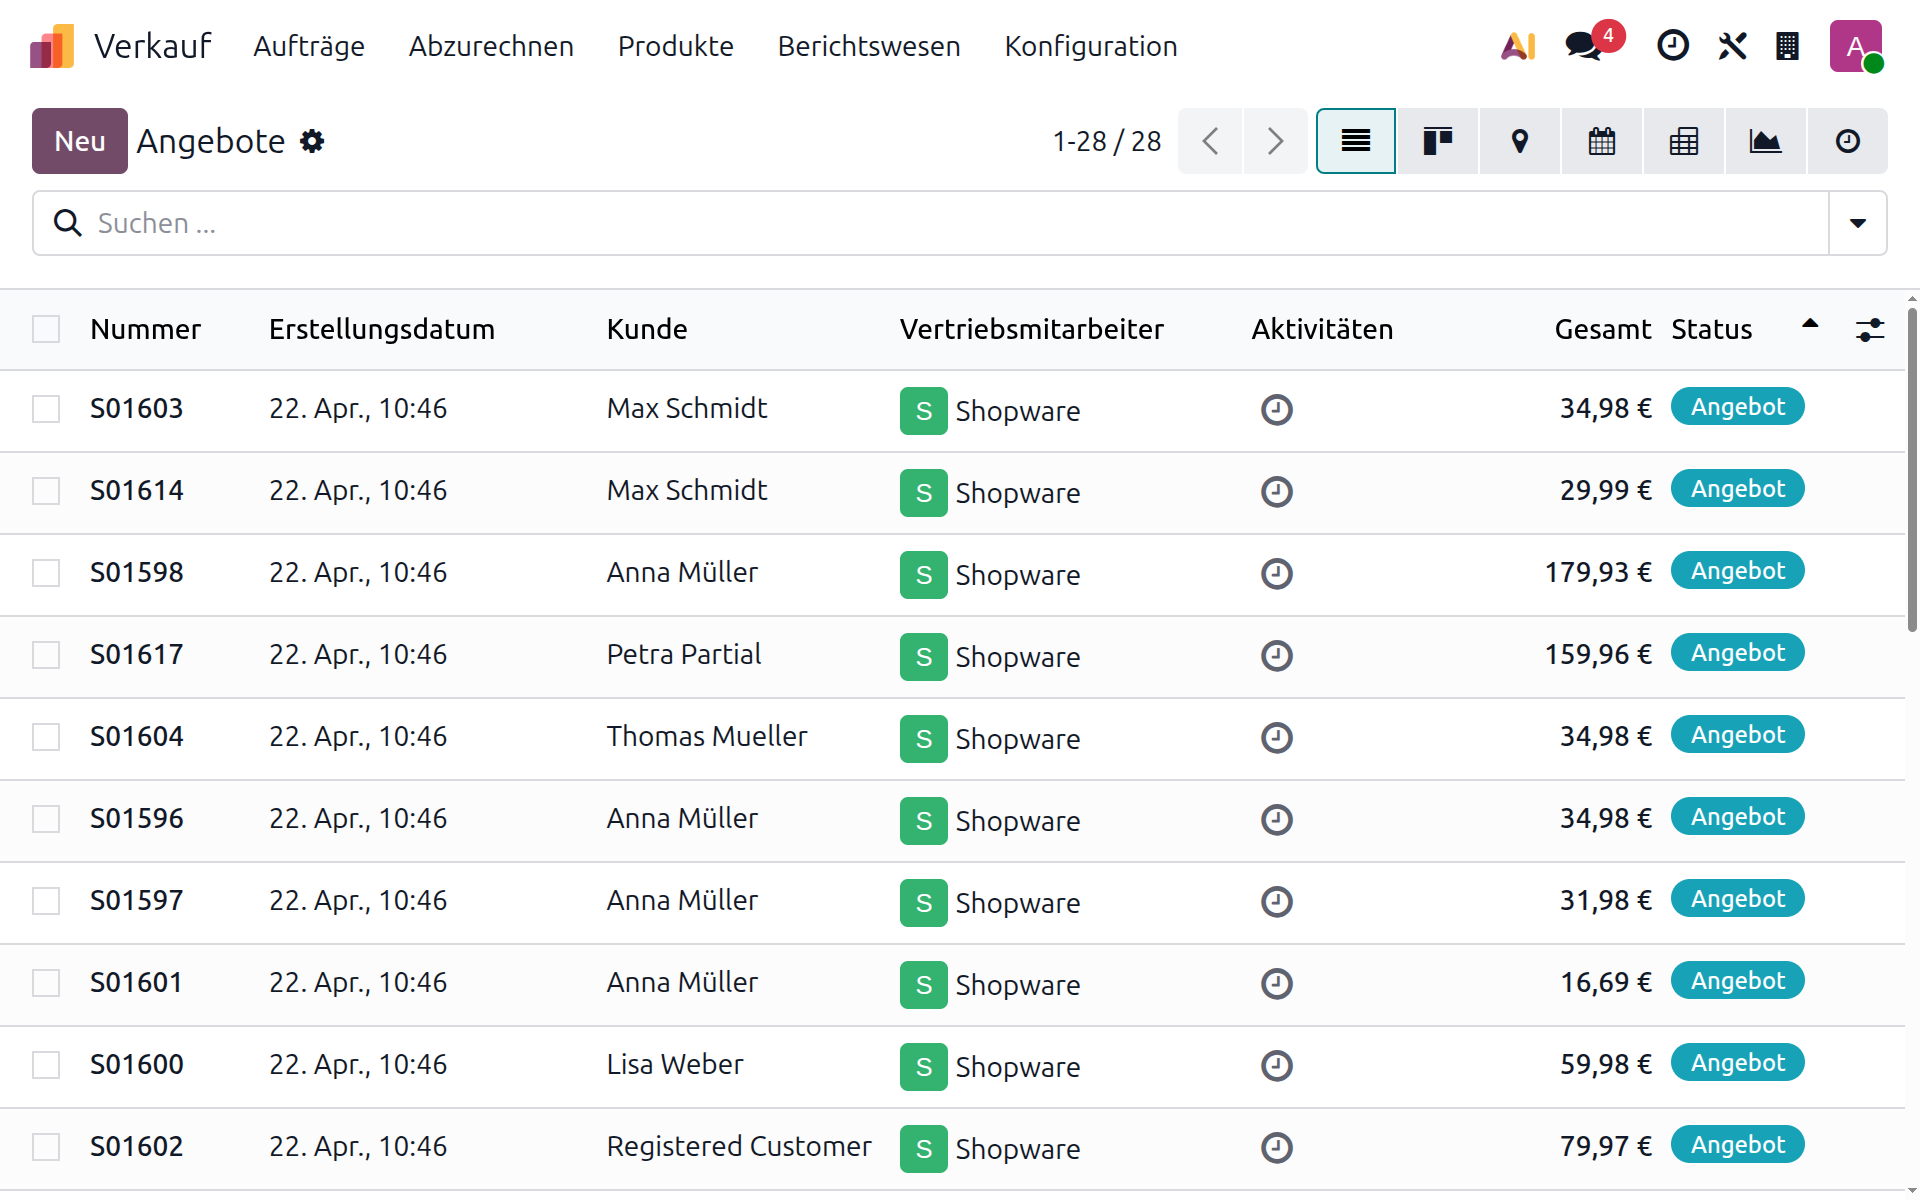Open the Produkte menu

tap(676, 46)
